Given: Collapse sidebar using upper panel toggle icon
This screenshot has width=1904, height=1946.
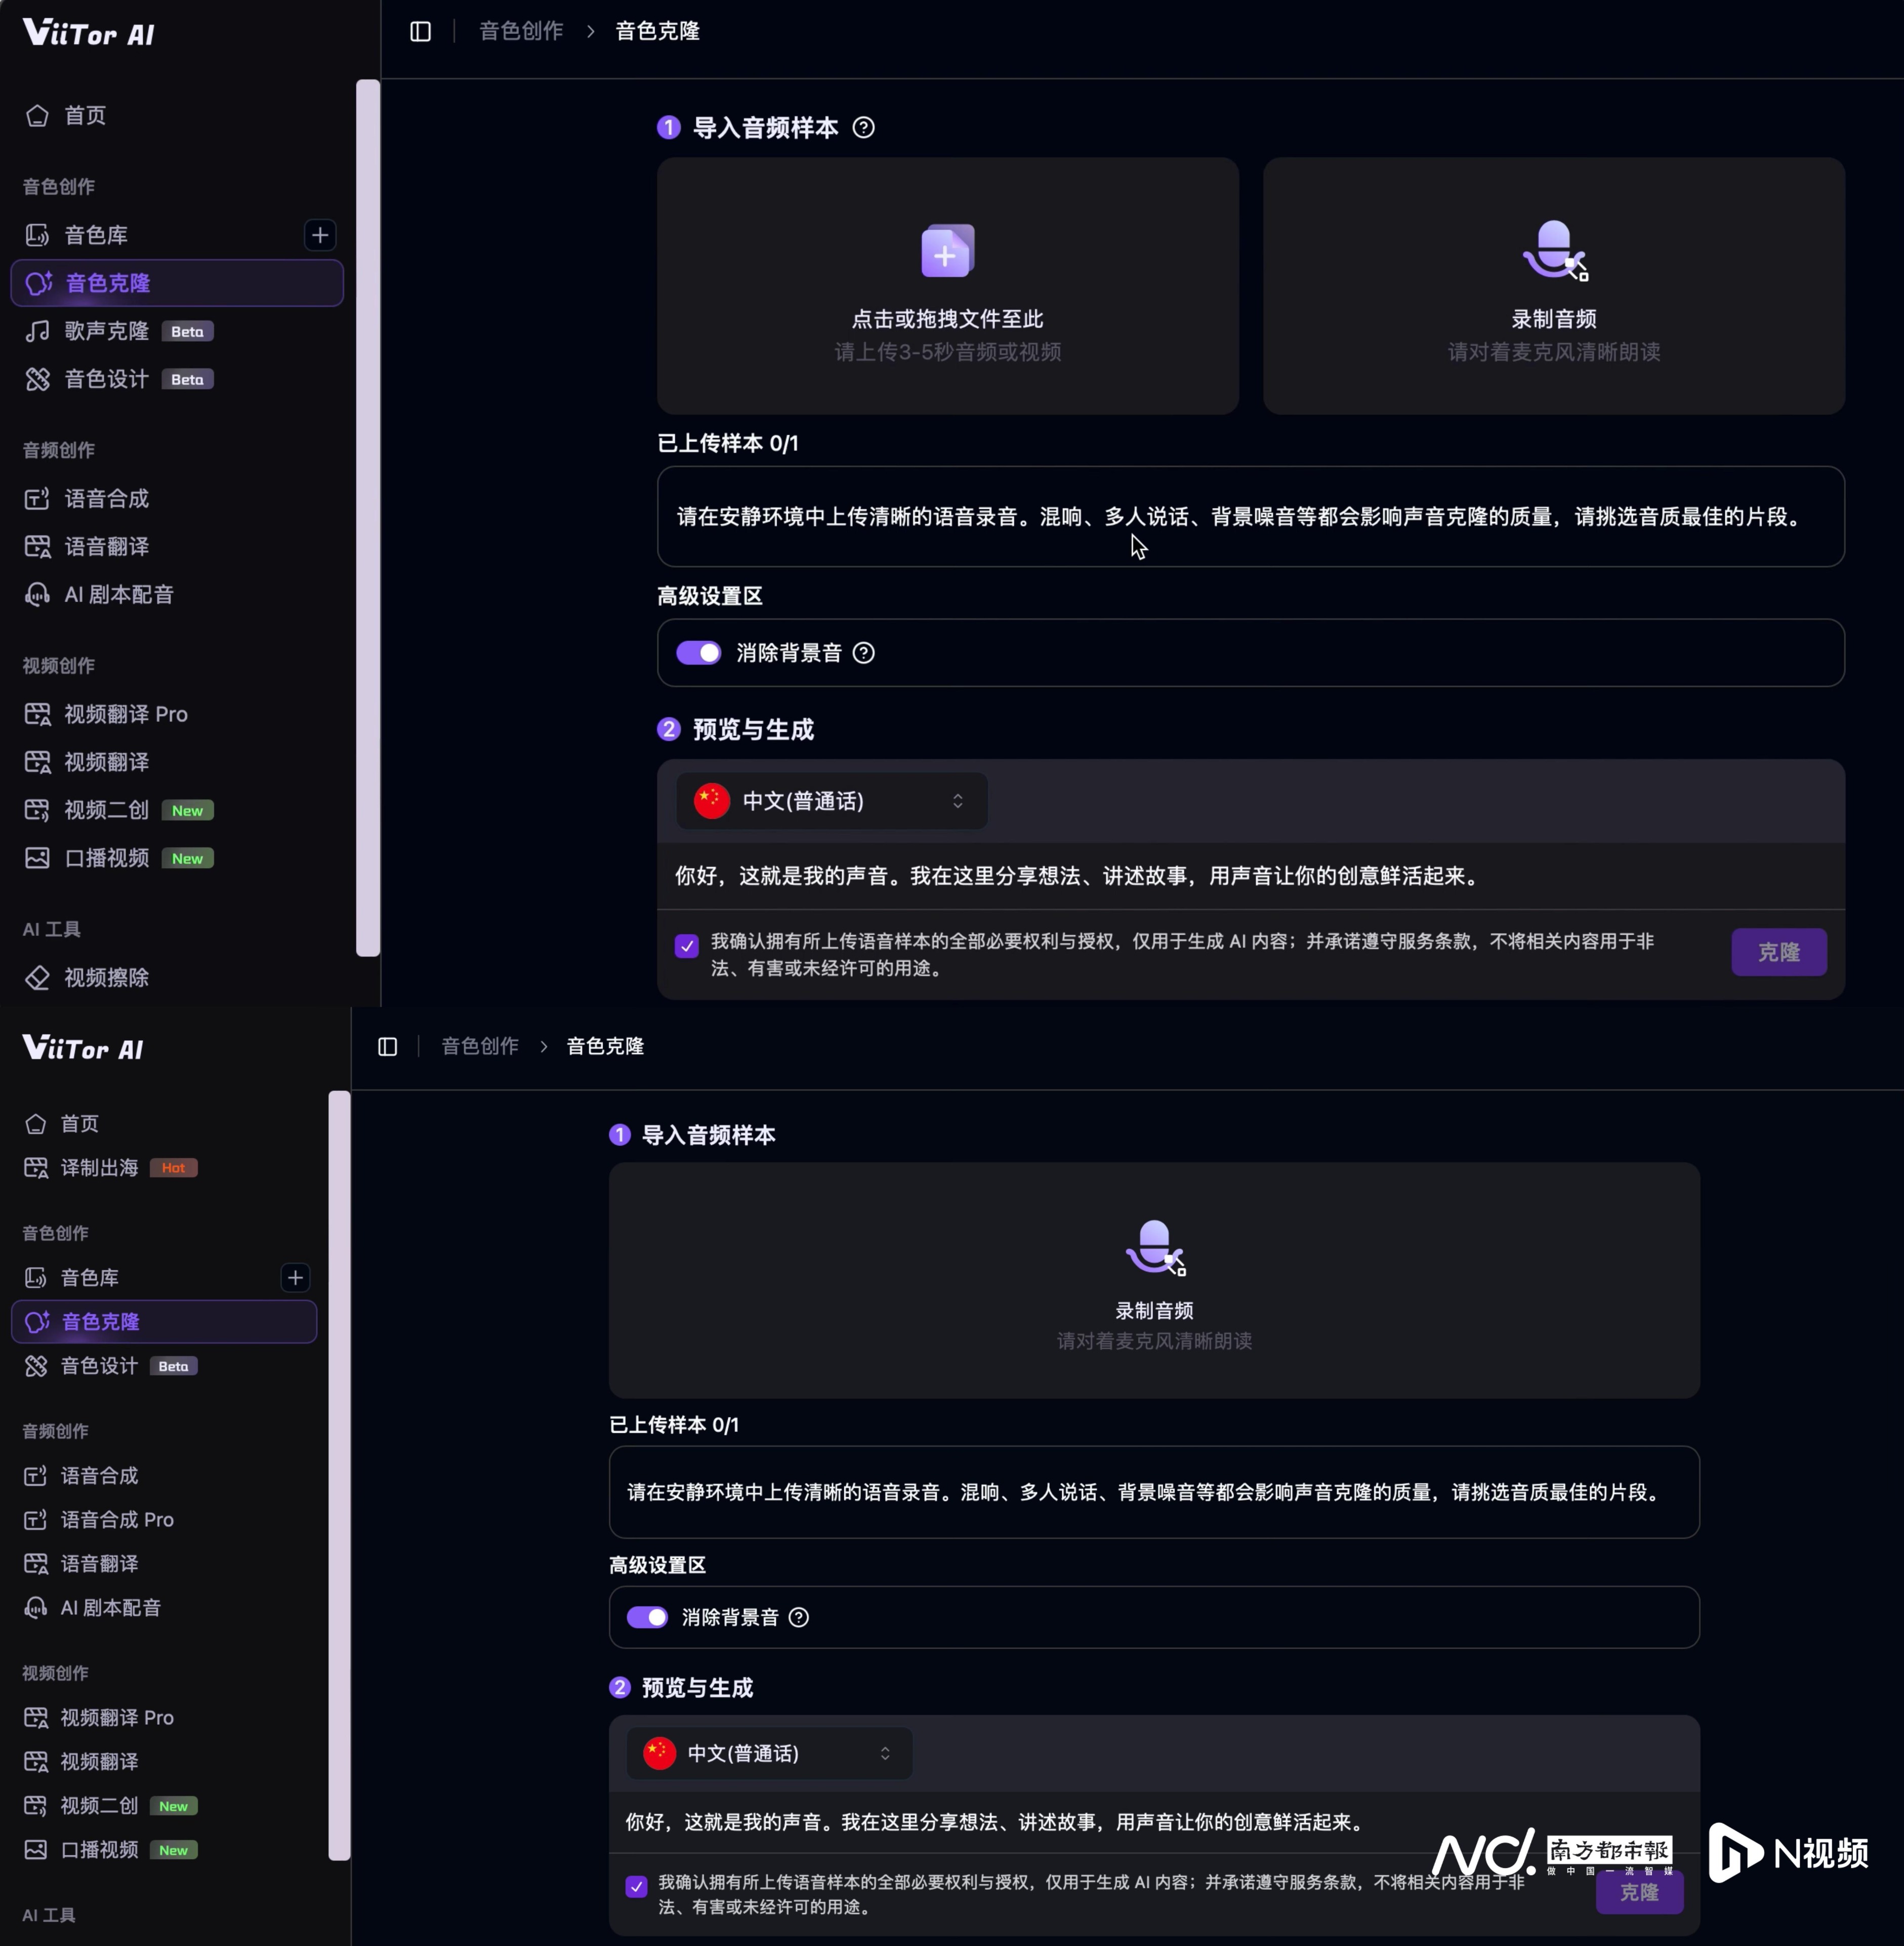Looking at the screenshot, I should 420,32.
